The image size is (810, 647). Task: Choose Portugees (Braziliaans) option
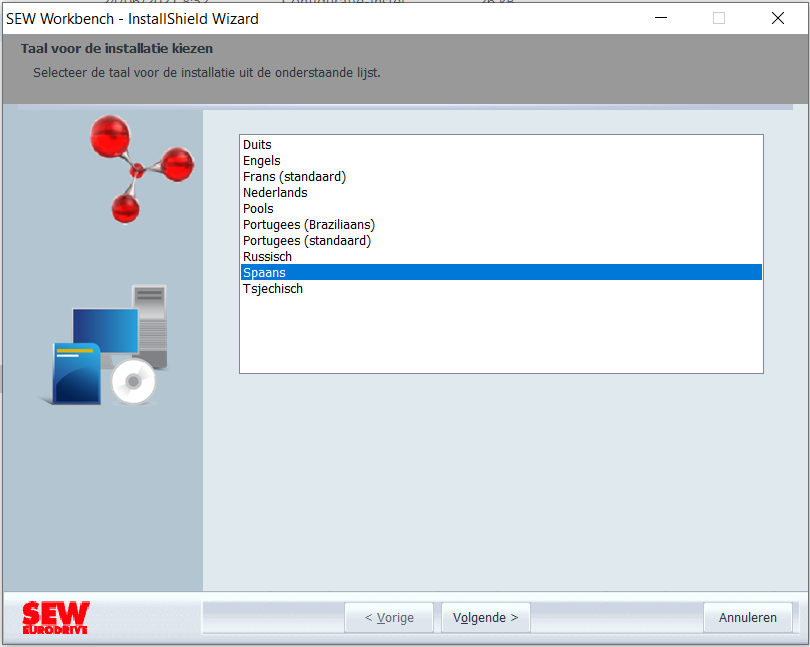501,225
